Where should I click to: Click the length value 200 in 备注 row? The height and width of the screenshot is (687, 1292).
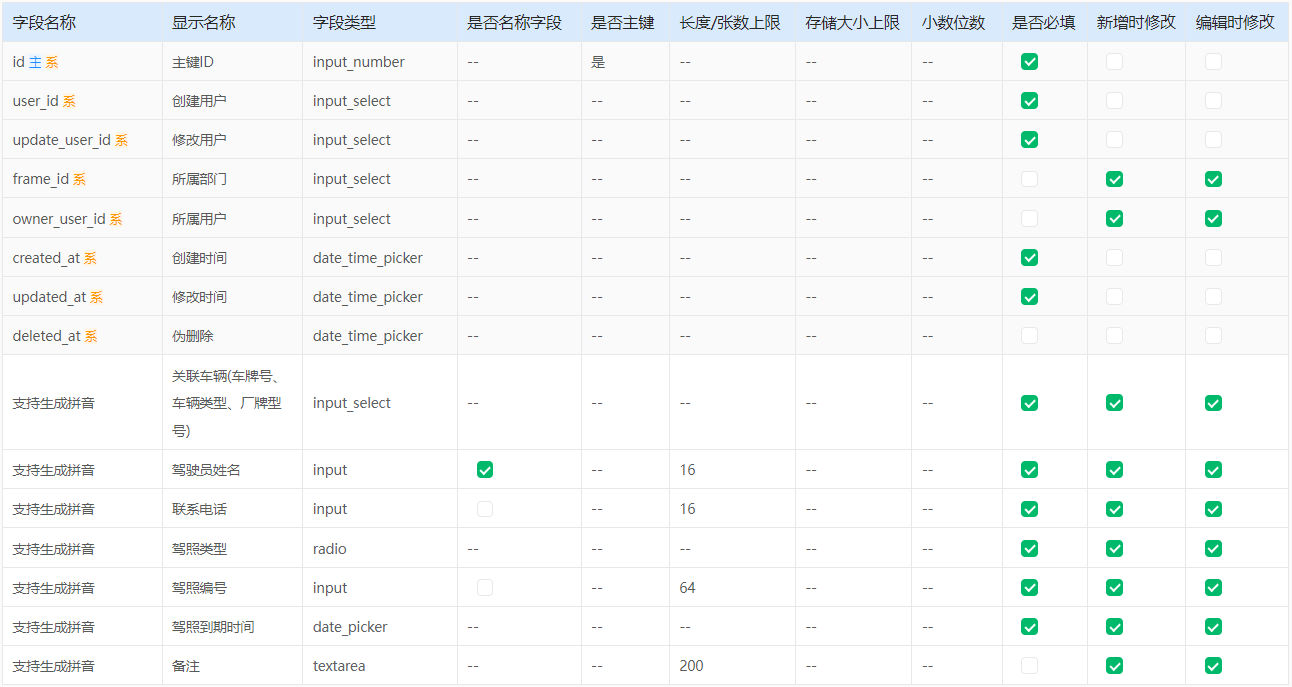click(x=691, y=666)
